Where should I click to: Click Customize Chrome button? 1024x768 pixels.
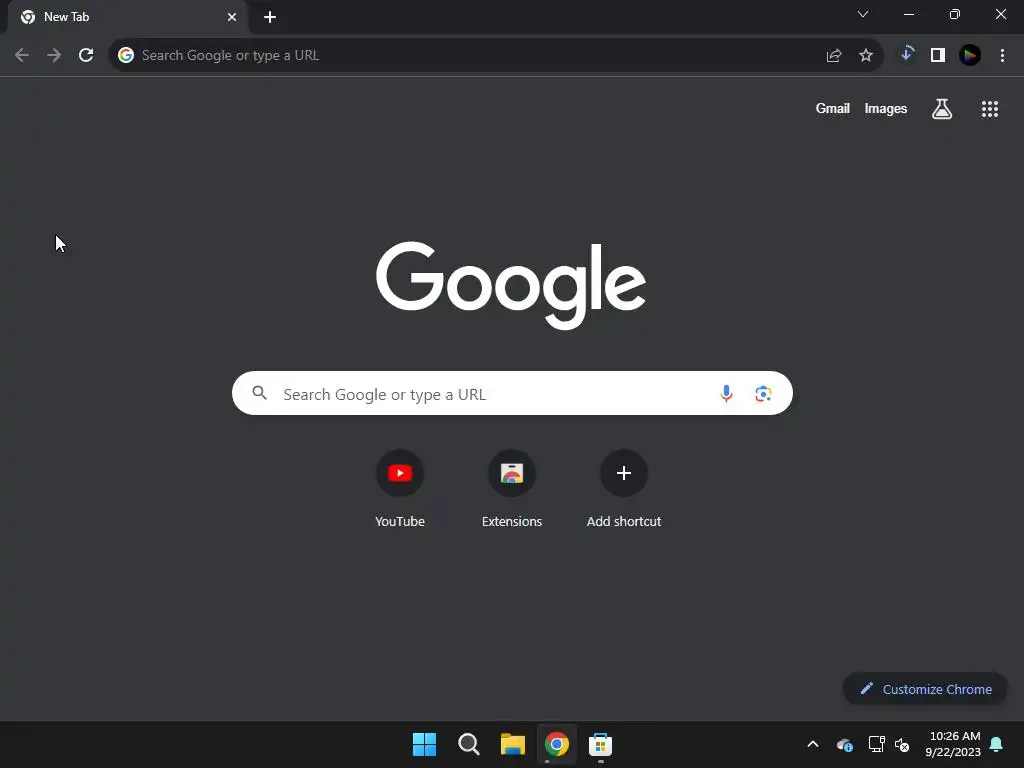pos(925,689)
